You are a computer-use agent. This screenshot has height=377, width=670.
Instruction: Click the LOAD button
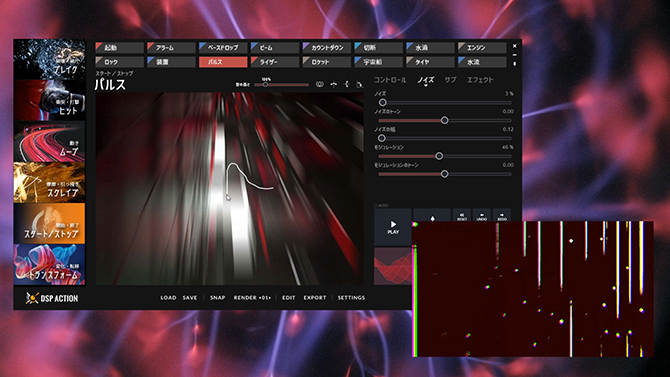point(168,297)
